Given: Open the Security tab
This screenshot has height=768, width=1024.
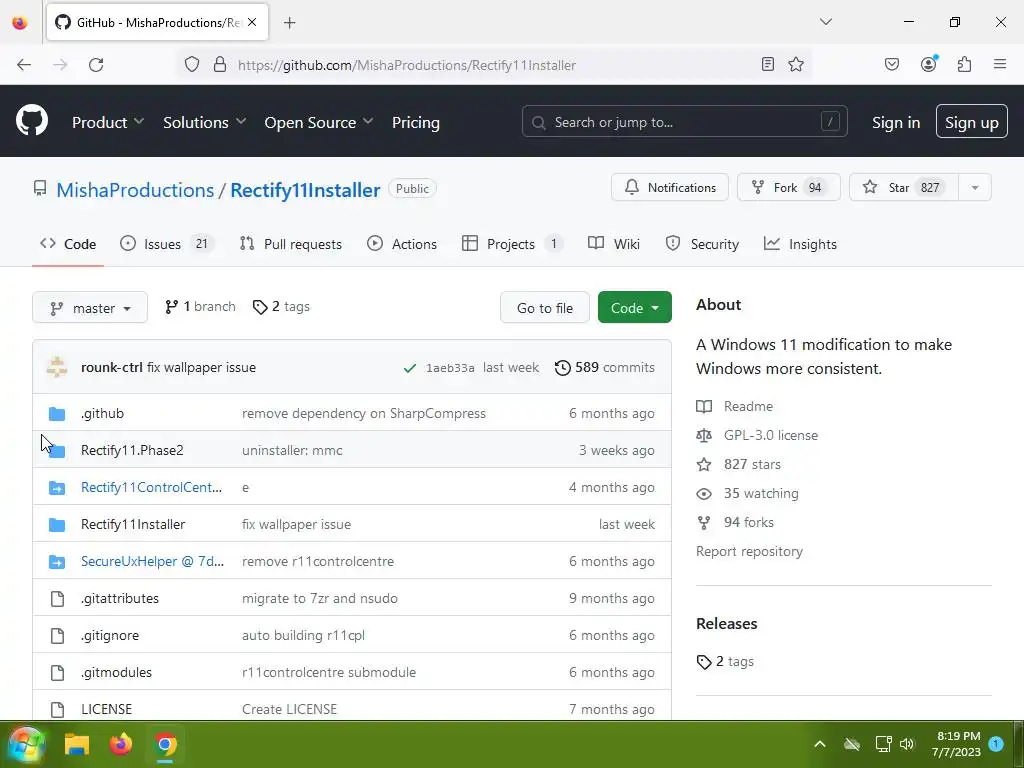Looking at the screenshot, I should (702, 244).
